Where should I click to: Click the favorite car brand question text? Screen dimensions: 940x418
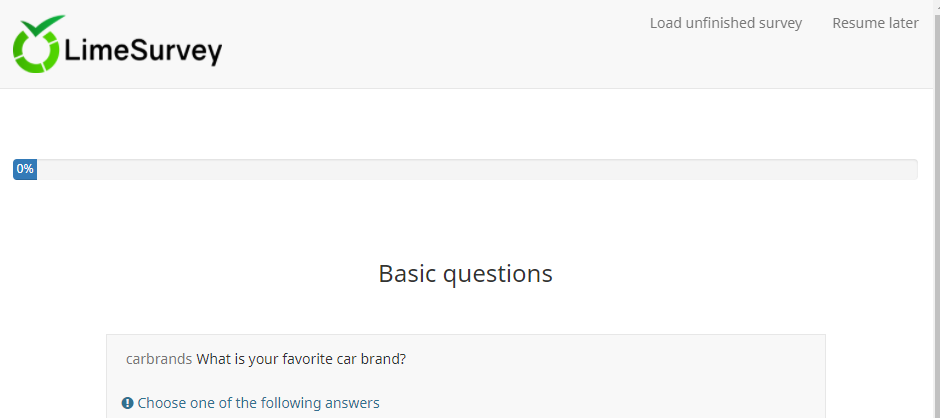[x=300, y=359]
